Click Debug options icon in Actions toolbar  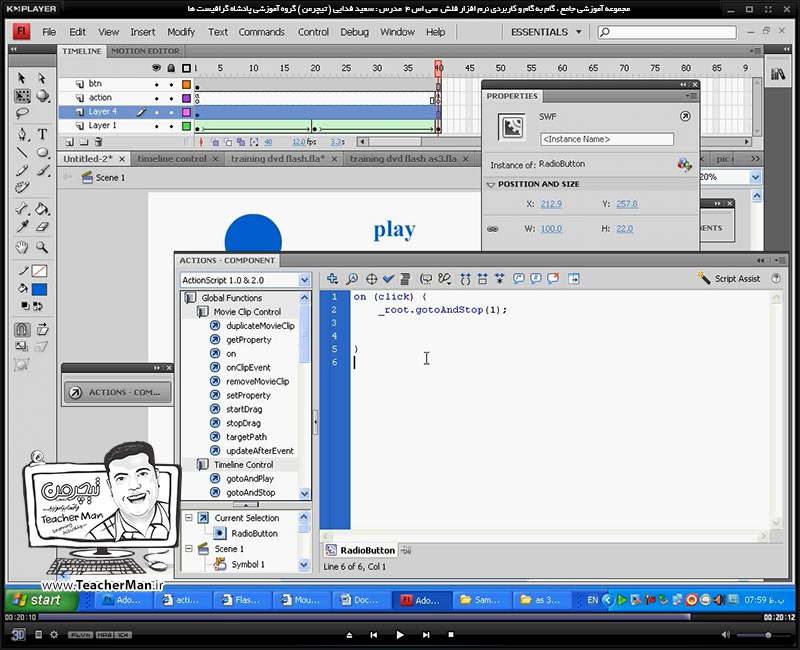(x=444, y=279)
